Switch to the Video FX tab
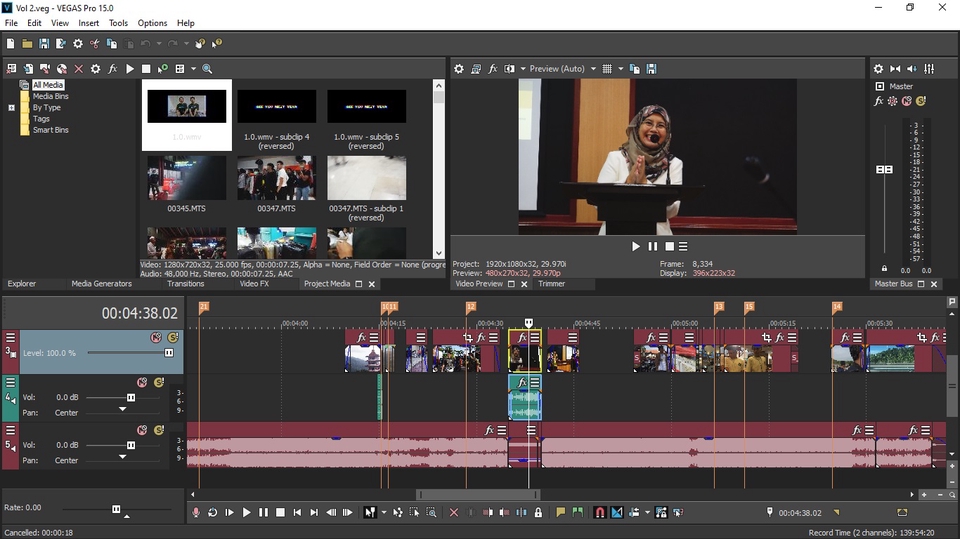The image size is (960, 539). (x=254, y=284)
